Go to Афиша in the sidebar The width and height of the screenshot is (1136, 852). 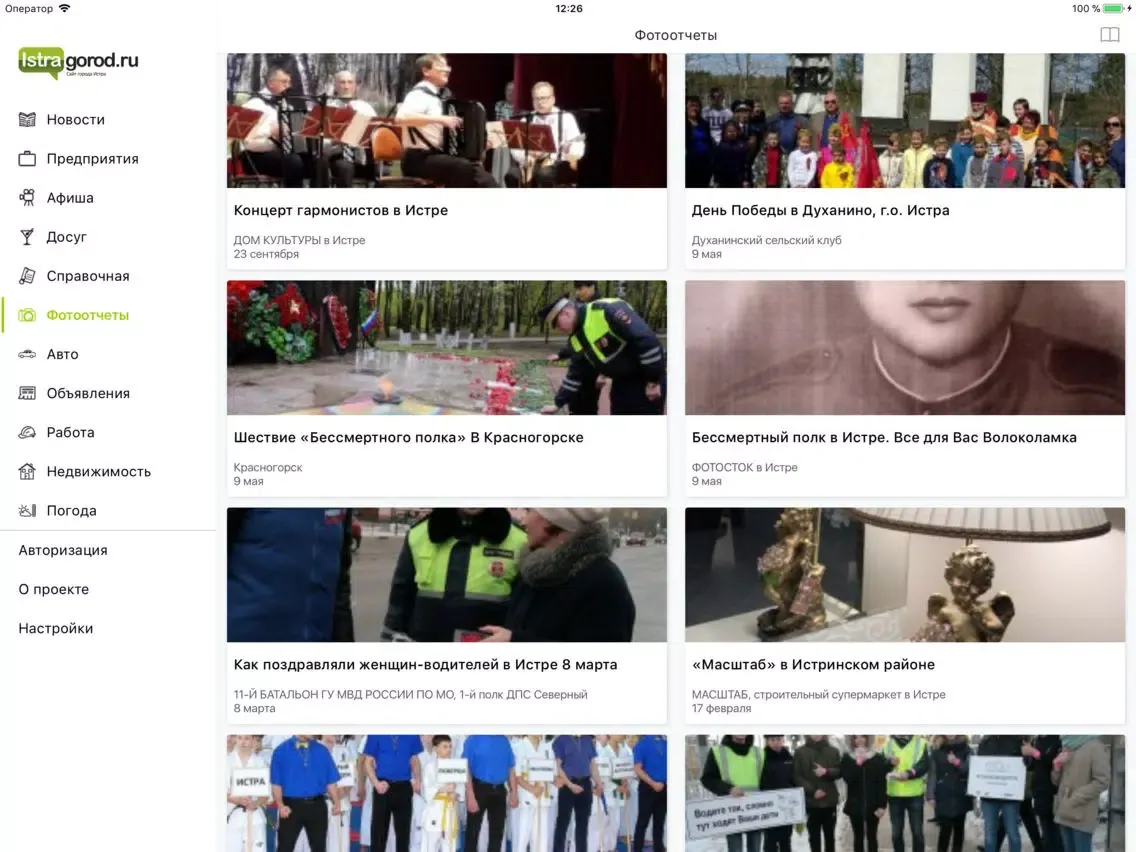[70, 198]
